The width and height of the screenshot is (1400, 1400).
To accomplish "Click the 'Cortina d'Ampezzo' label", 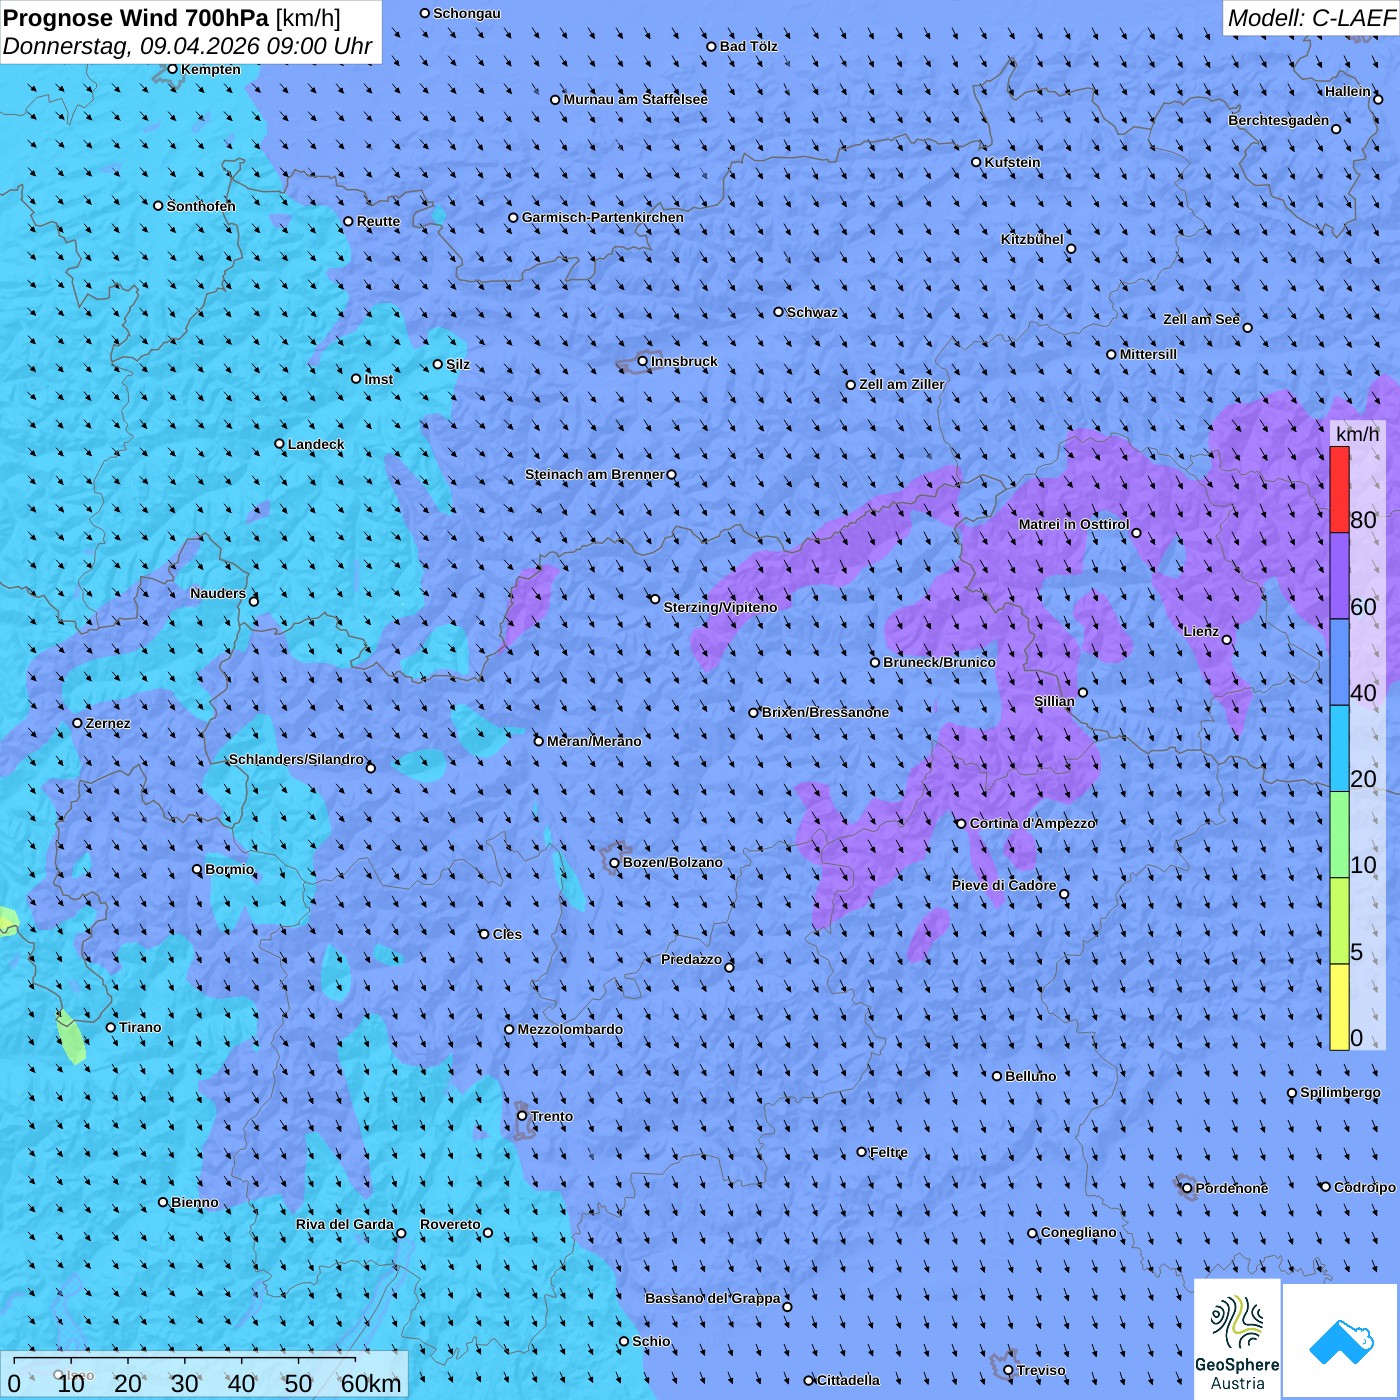I will (1033, 823).
